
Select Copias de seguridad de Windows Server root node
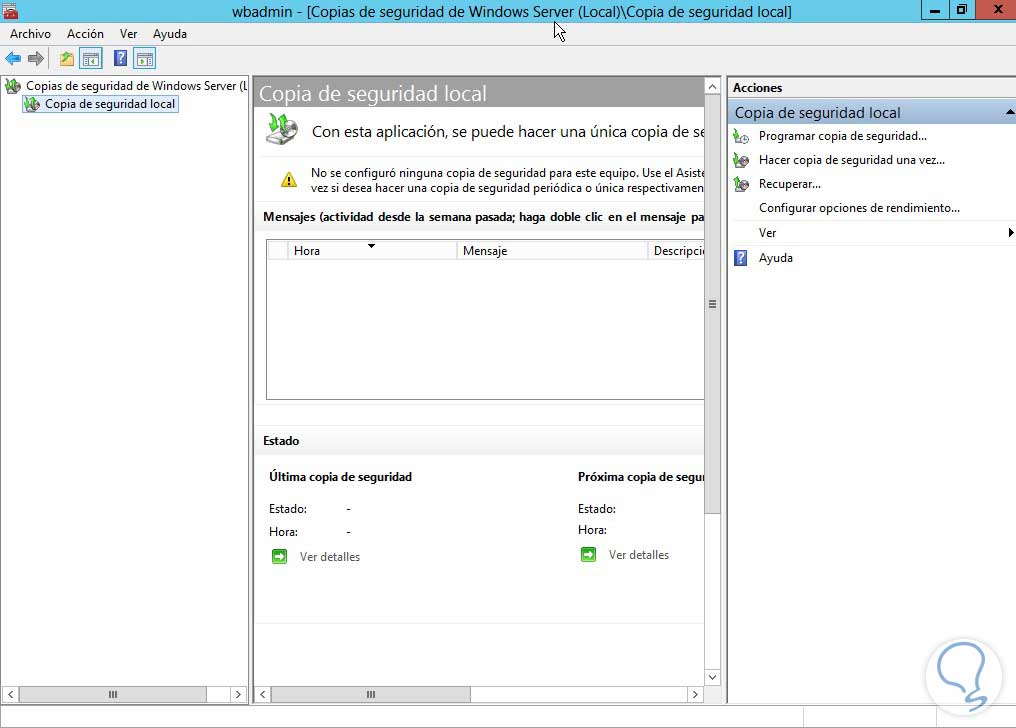[137, 85]
